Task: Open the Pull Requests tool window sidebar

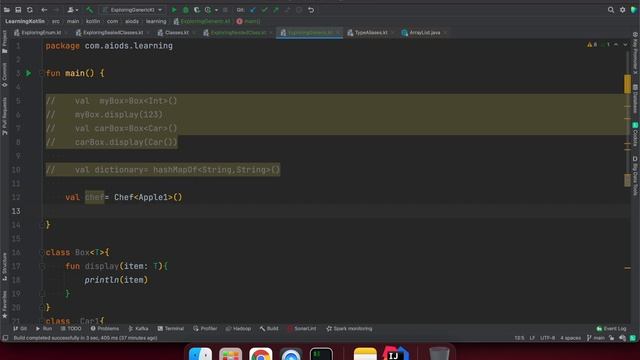Action: click(4, 116)
